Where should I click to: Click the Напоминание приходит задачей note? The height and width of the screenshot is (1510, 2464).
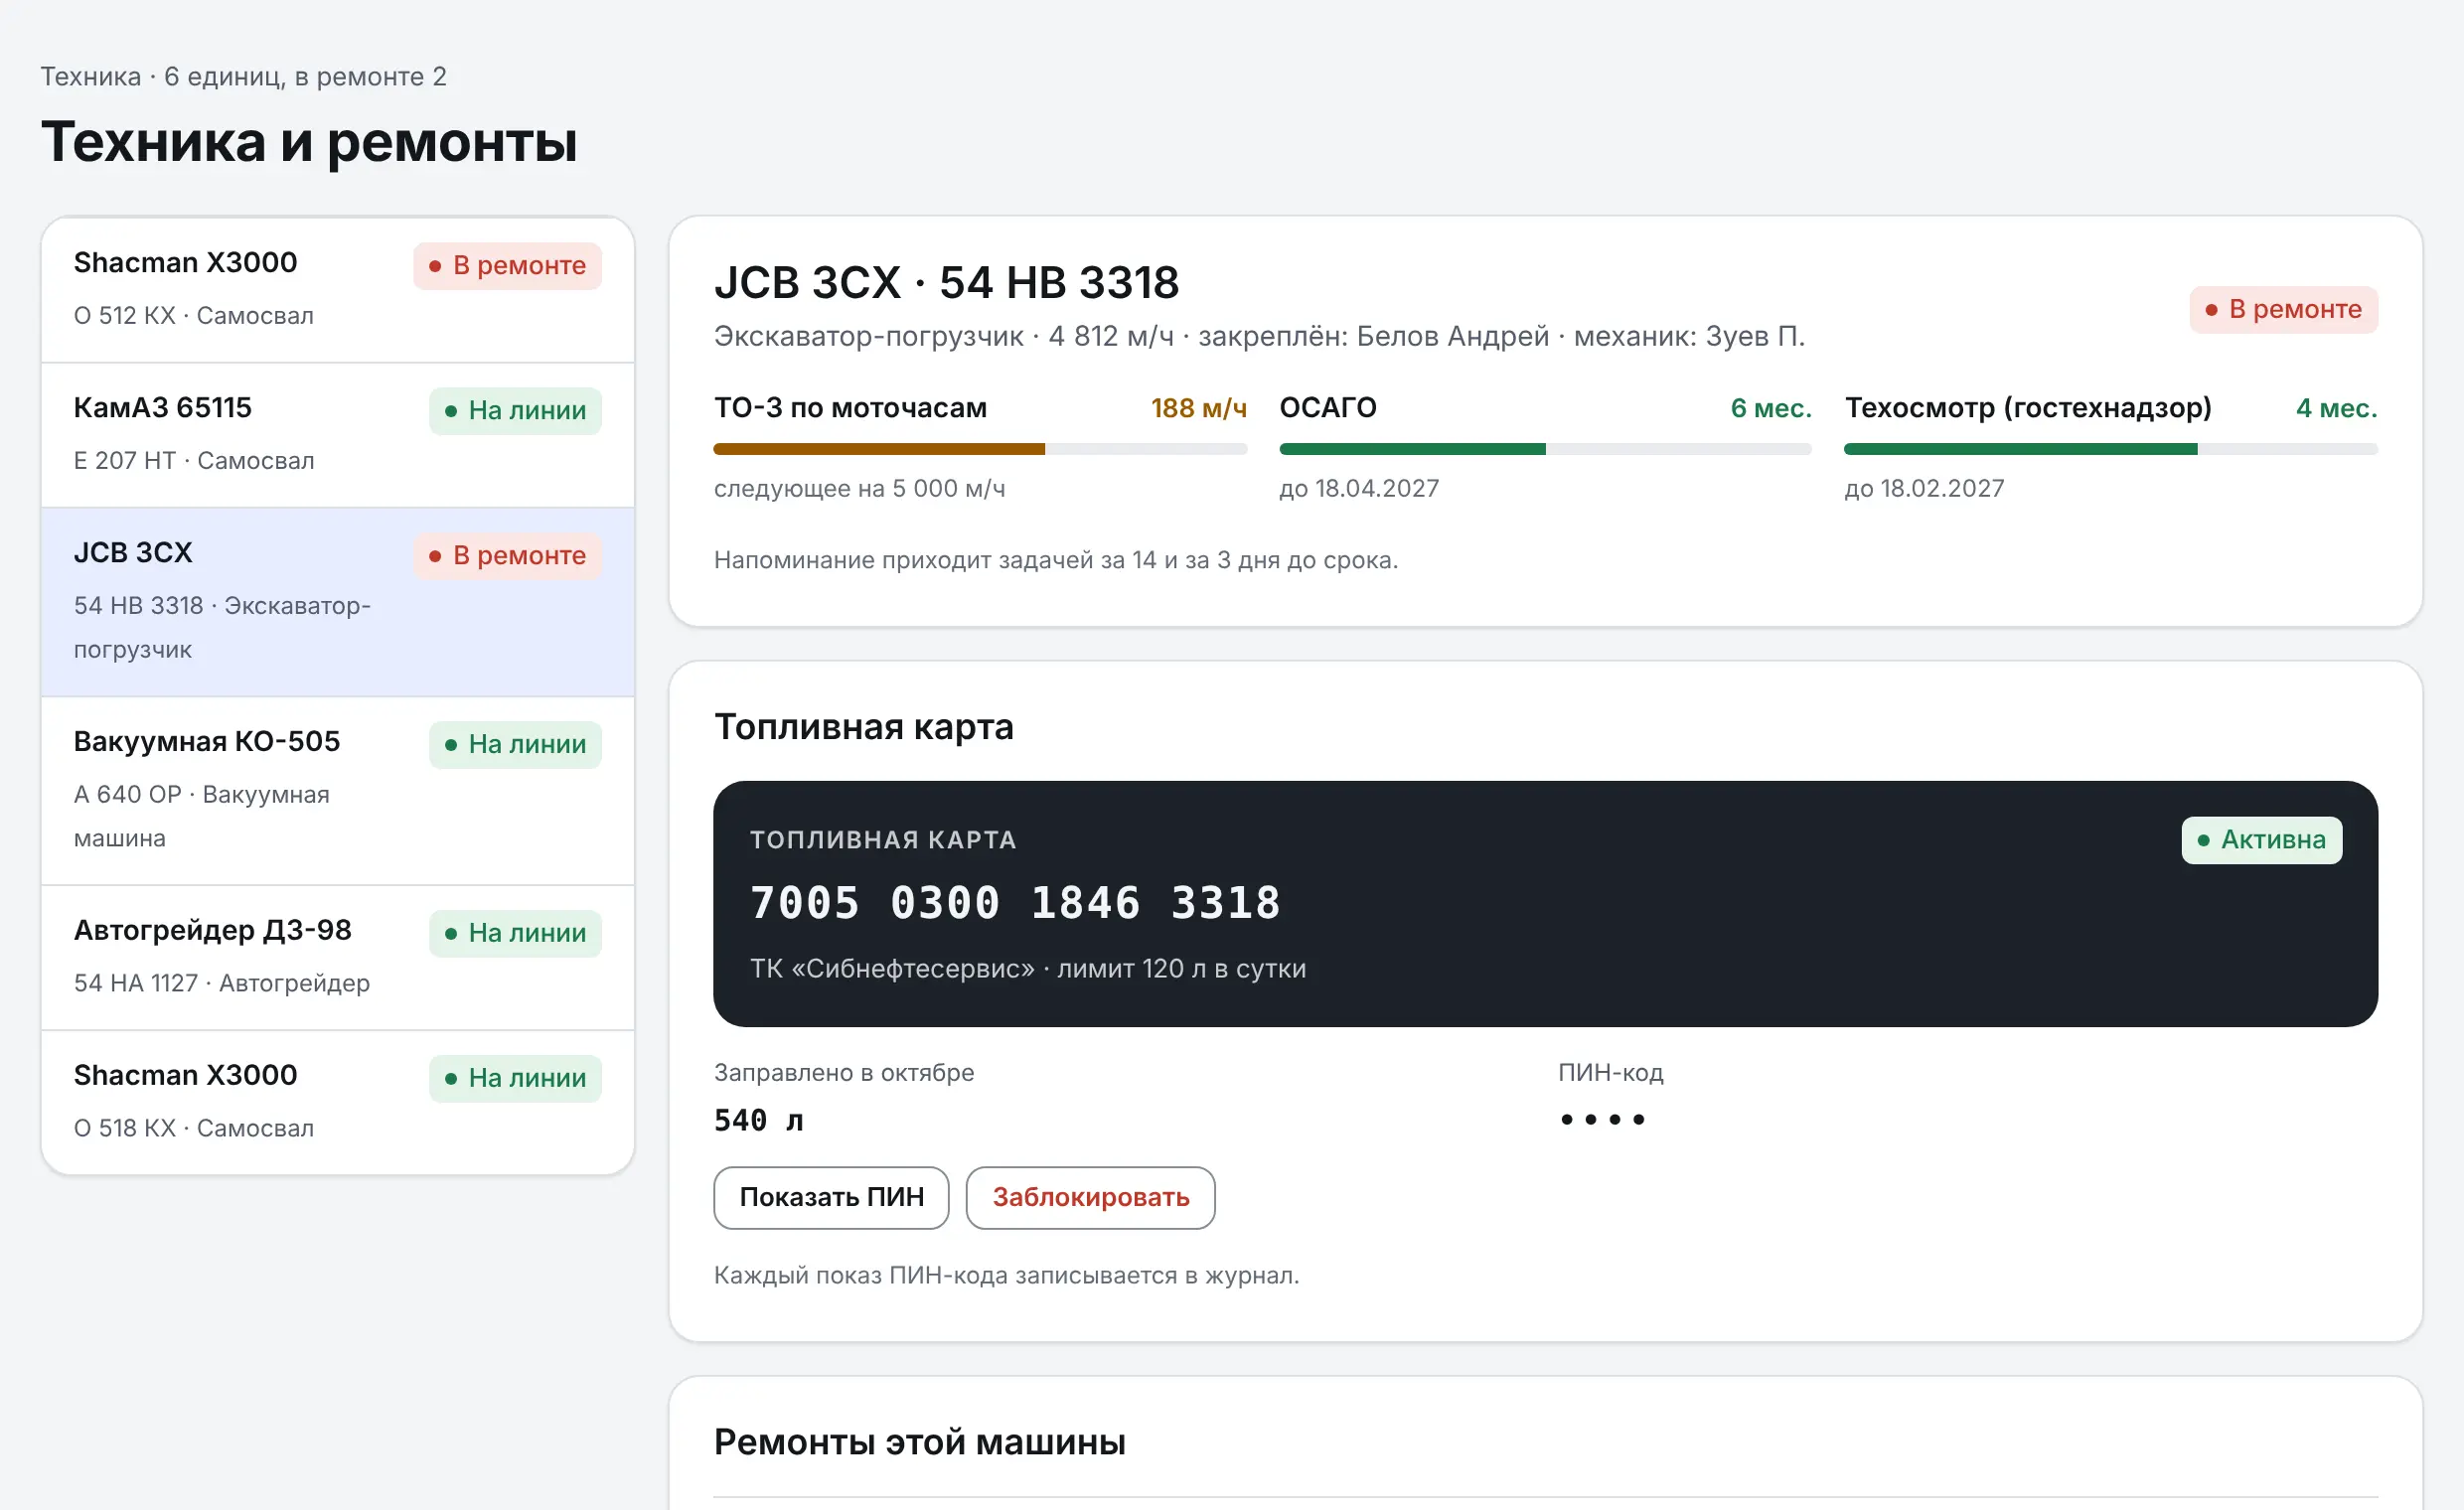(x=1056, y=560)
